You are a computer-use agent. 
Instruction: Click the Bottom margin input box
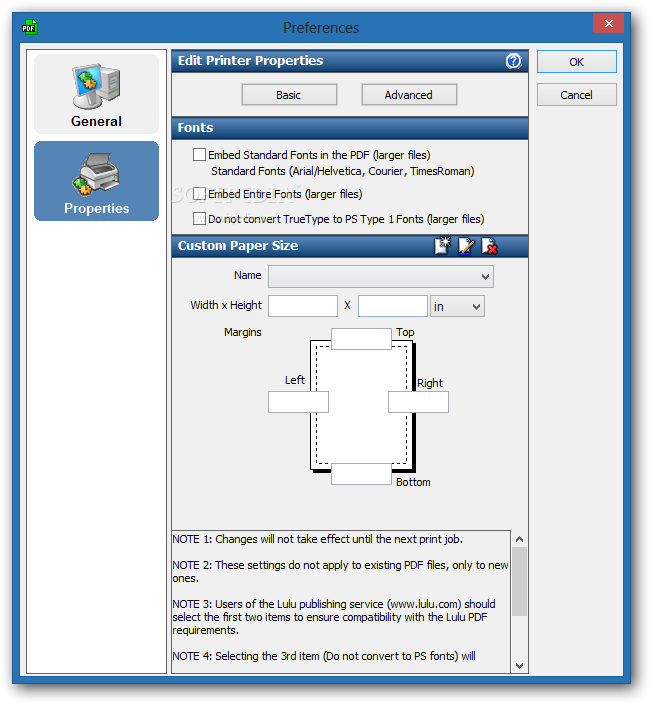tap(361, 474)
